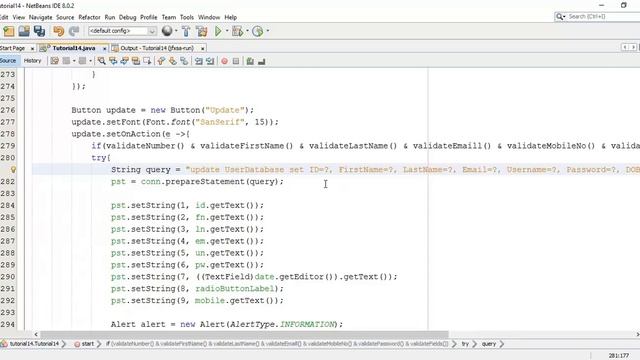Open the Profile menu
640x360 pixels.
click(149, 17)
